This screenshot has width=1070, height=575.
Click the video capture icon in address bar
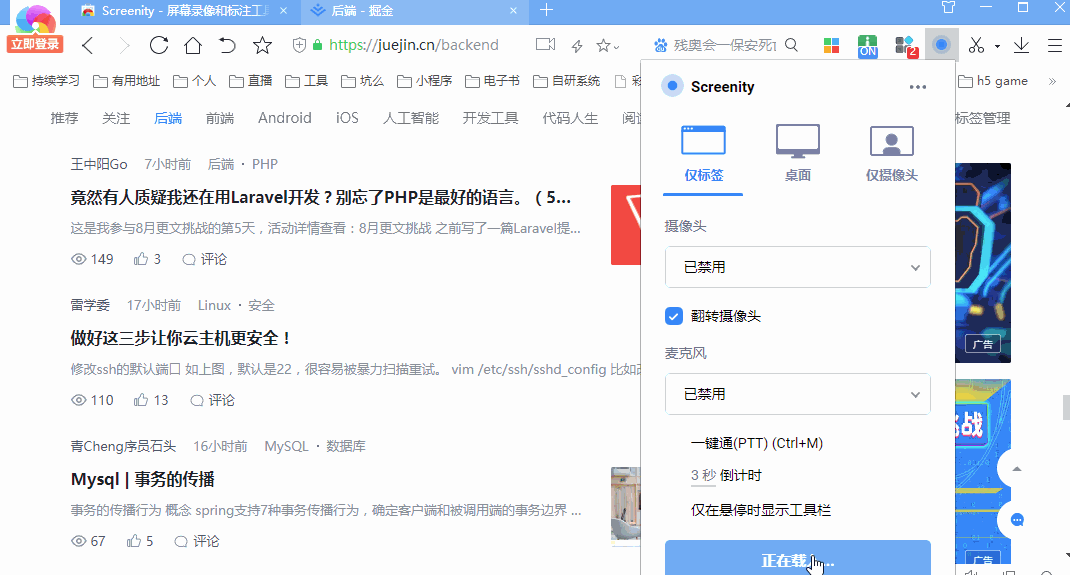point(545,44)
